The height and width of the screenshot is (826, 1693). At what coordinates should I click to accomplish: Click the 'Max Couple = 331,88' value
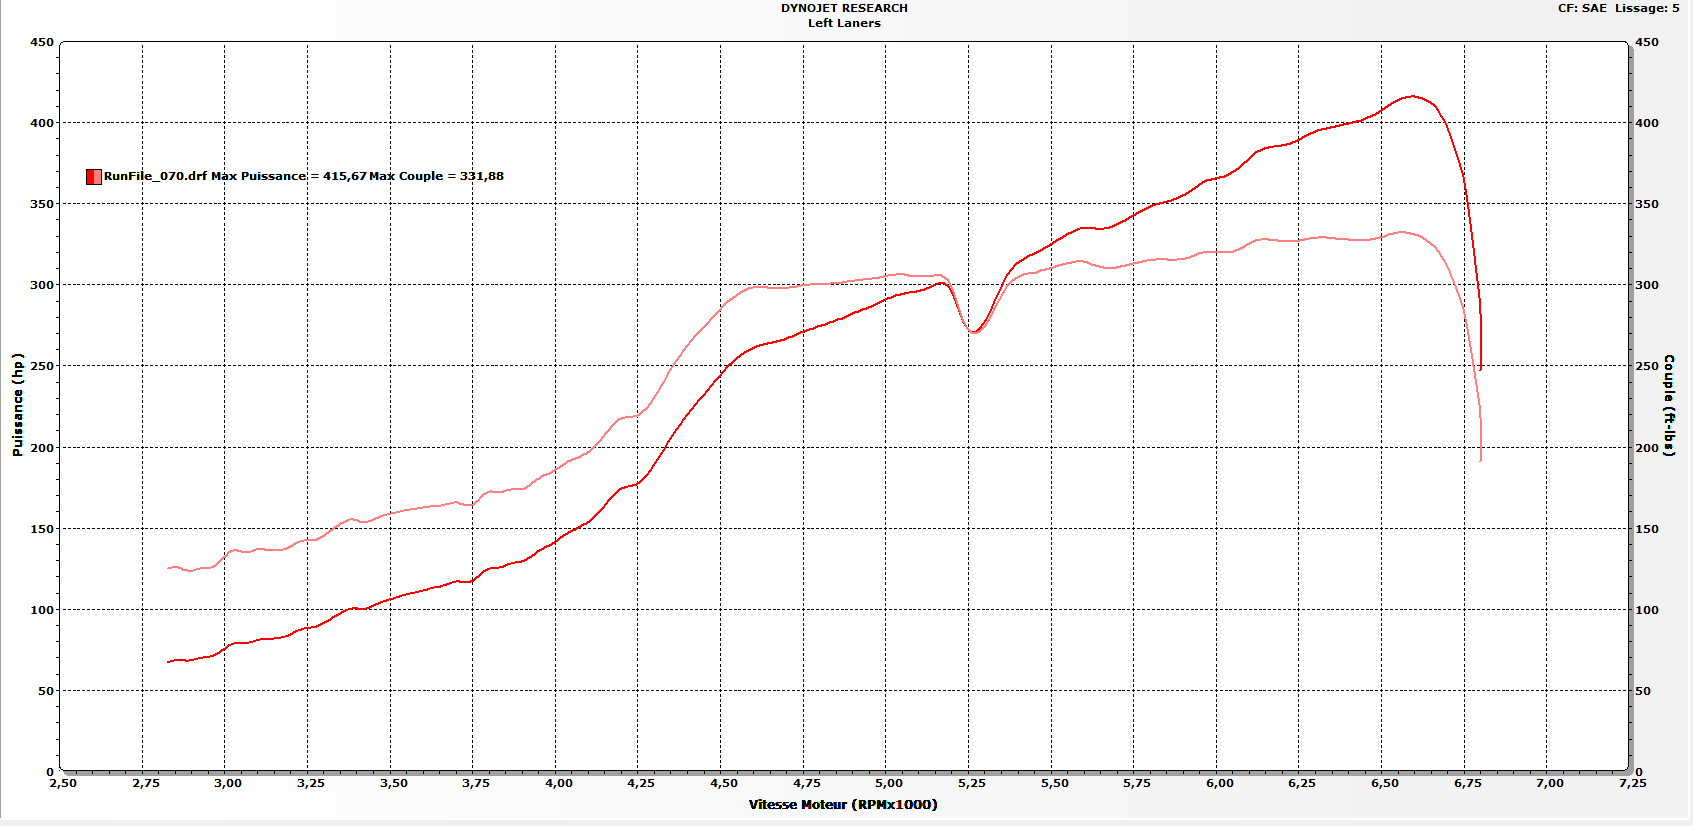pyautogui.click(x=436, y=176)
